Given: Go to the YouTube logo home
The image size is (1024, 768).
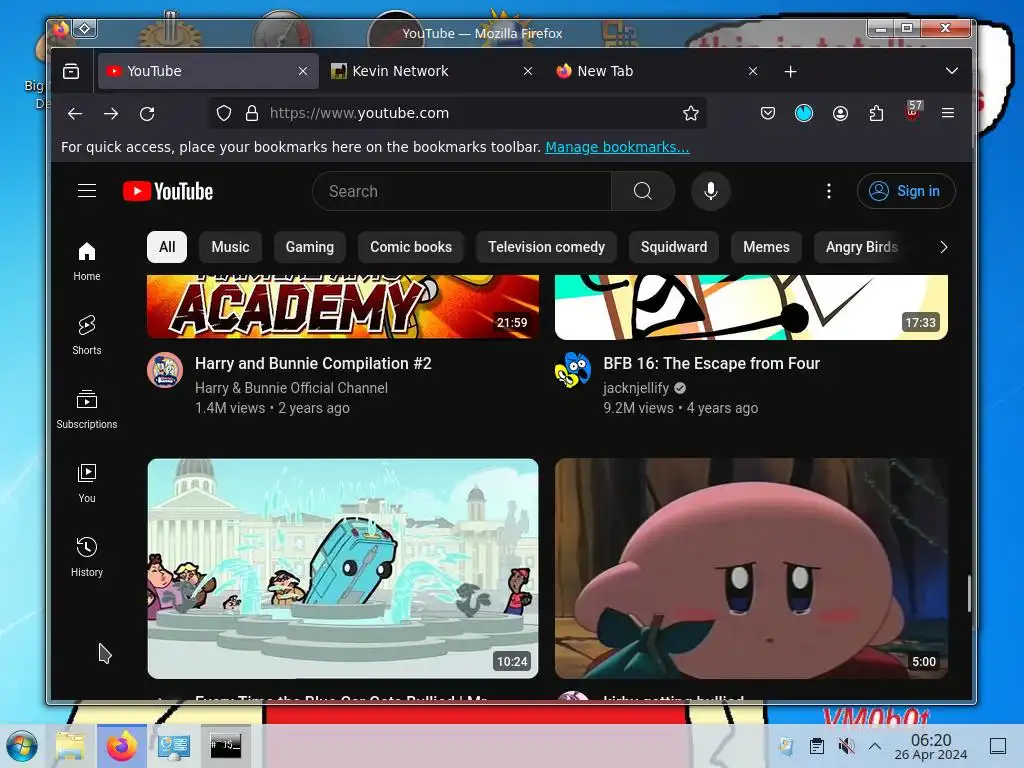Looking at the screenshot, I should [x=168, y=191].
